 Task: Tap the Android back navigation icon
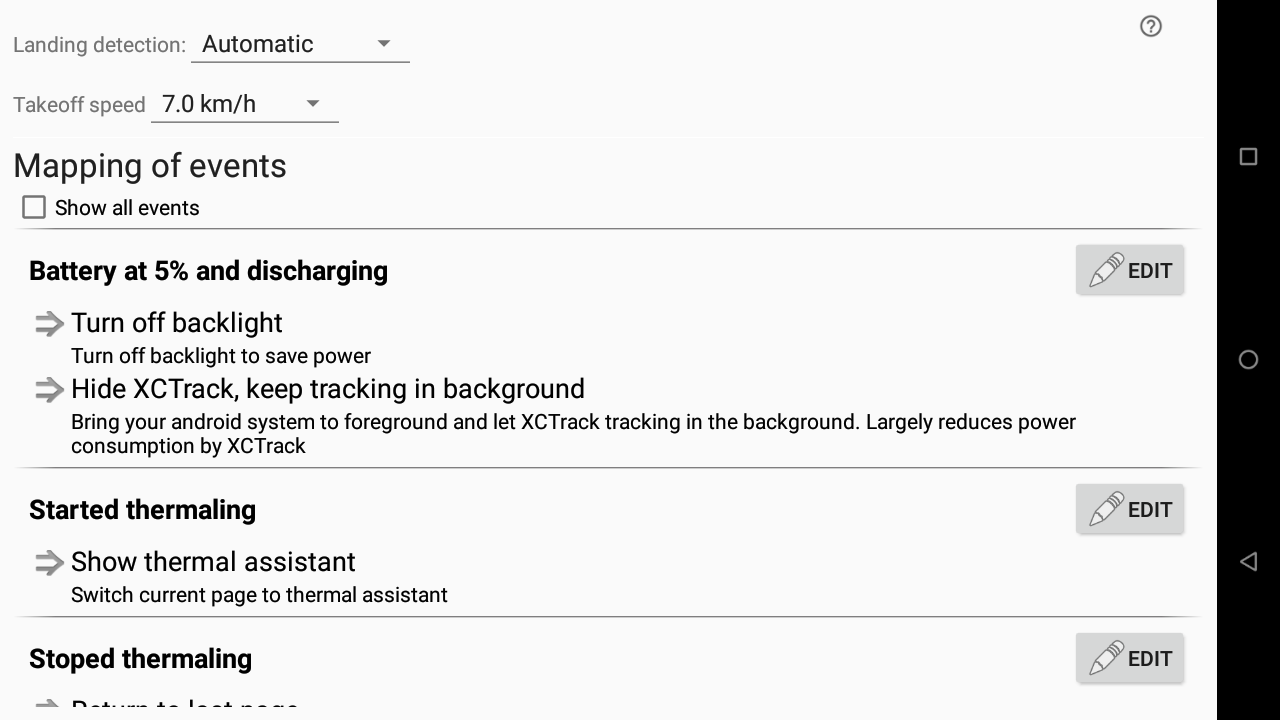[x=1248, y=561]
